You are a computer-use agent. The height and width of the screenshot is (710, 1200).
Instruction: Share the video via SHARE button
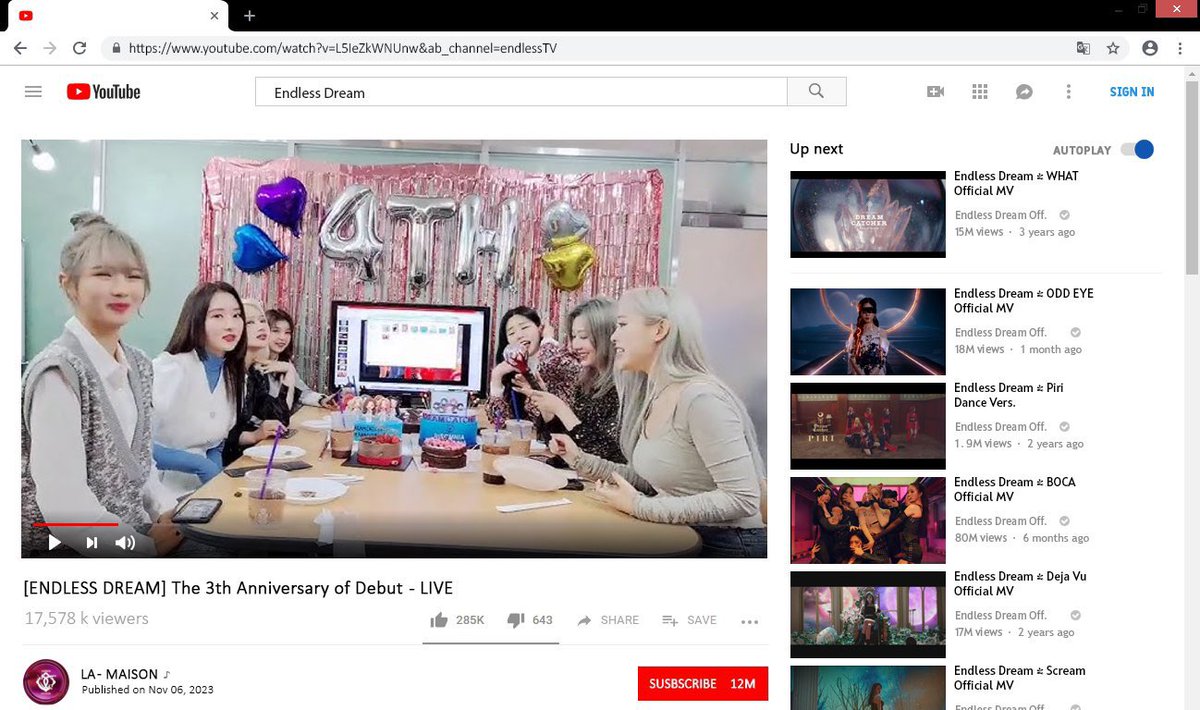click(608, 620)
